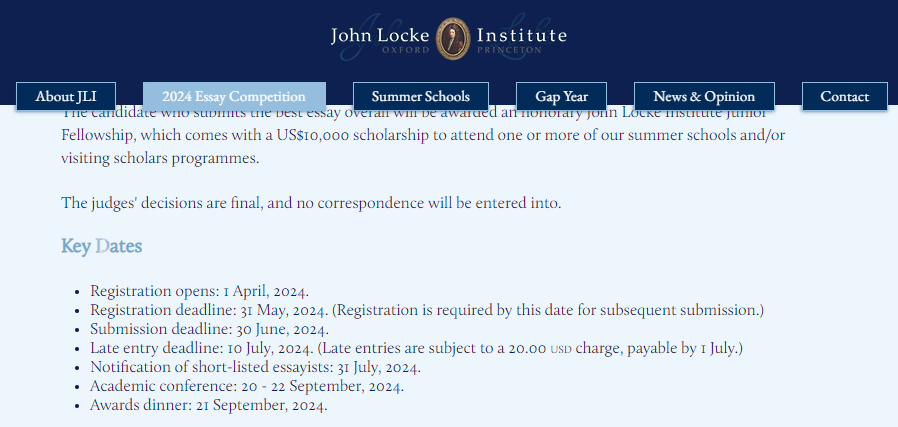Go to the Gap Year page

click(561, 96)
